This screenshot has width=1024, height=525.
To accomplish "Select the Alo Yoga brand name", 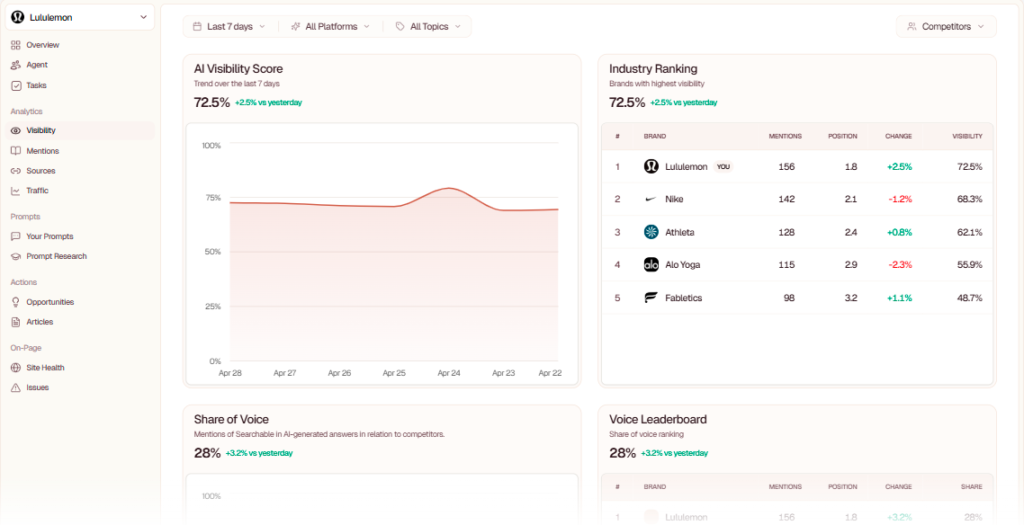I will 682,264.
